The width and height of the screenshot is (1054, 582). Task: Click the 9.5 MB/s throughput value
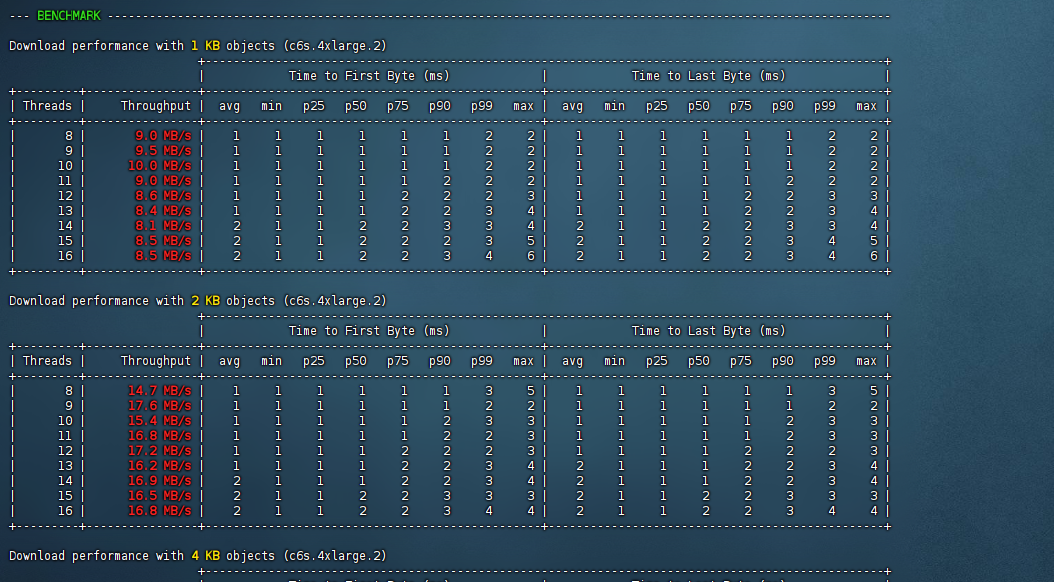pyautogui.click(x=163, y=151)
